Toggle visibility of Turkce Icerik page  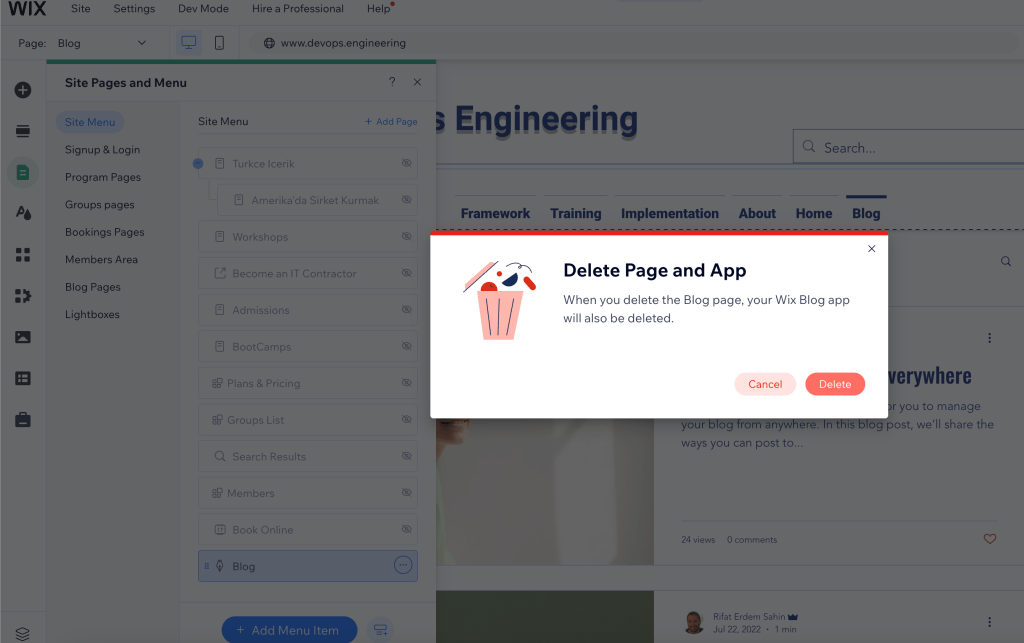[406, 163]
